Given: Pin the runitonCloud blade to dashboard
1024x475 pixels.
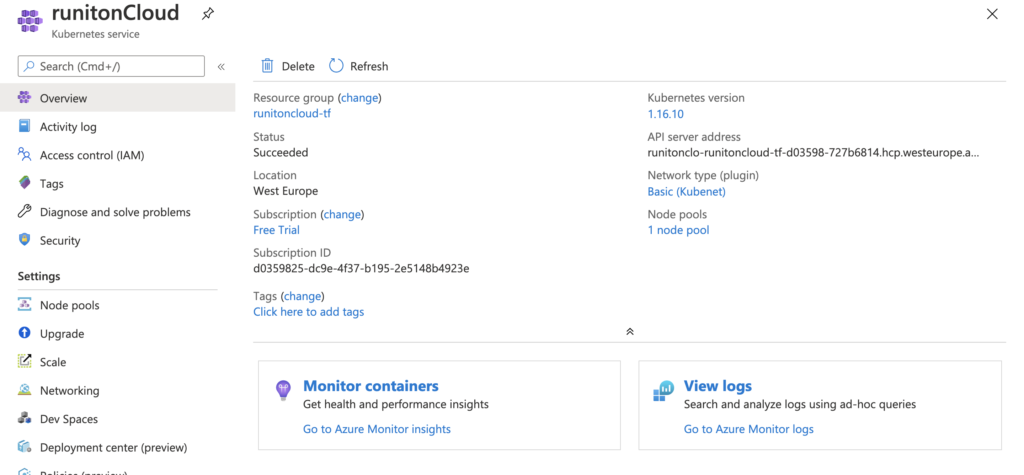Looking at the screenshot, I should click(208, 14).
